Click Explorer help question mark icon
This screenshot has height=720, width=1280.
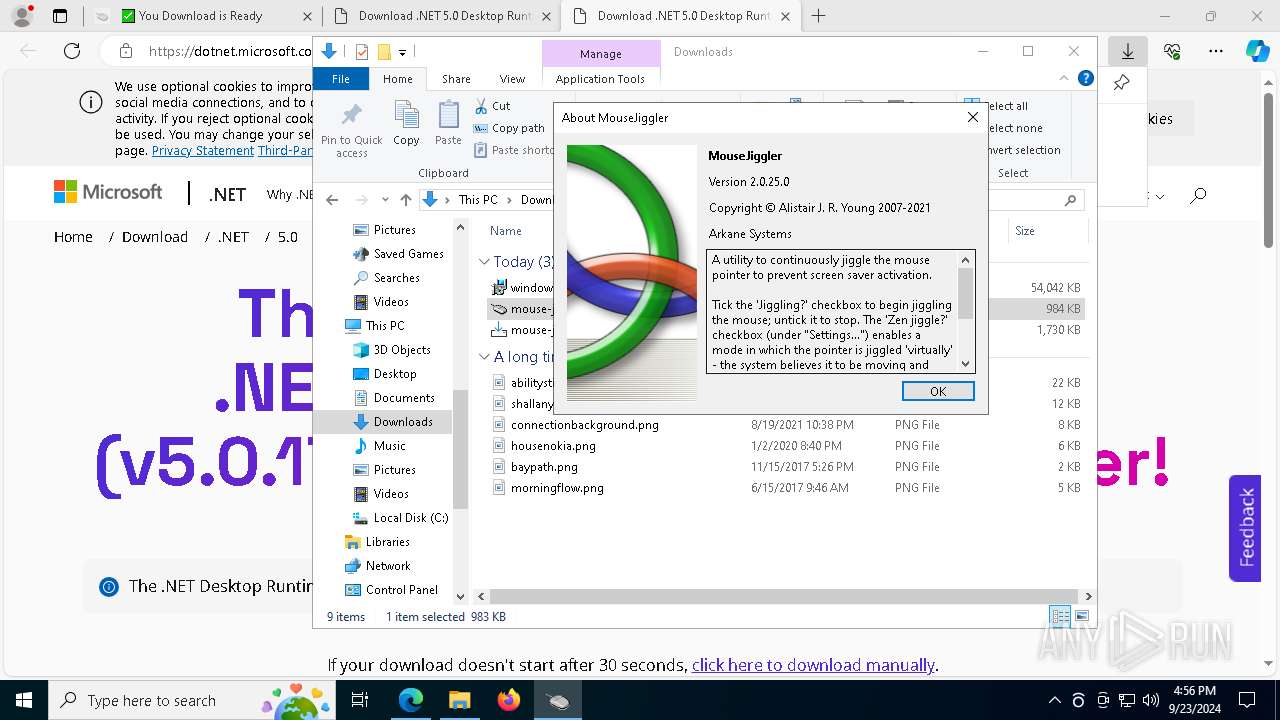[x=1085, y=78]
